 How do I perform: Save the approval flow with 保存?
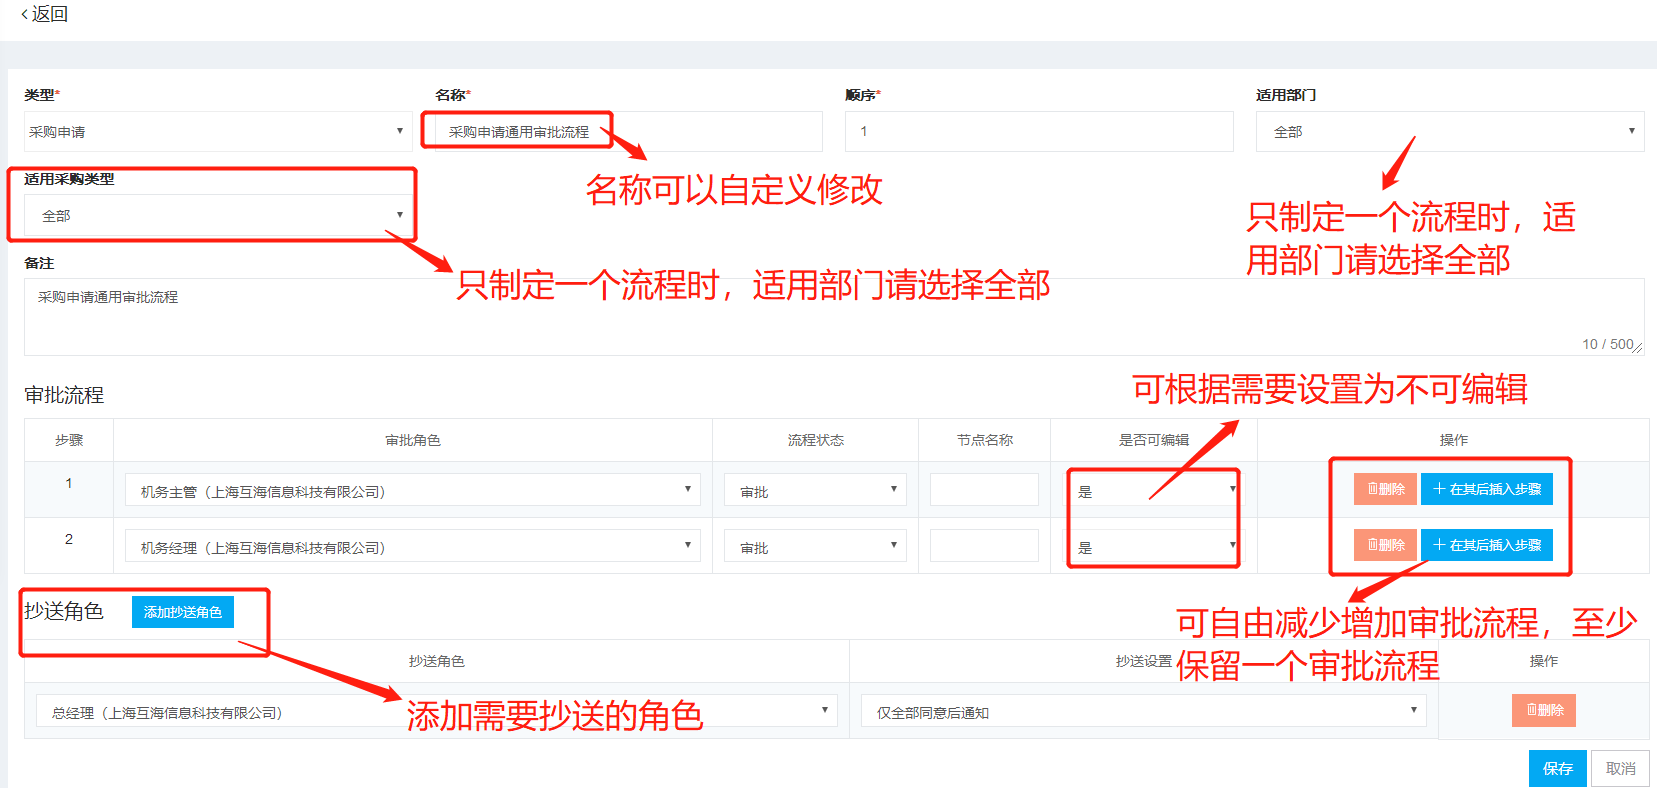pos(1558,768)
